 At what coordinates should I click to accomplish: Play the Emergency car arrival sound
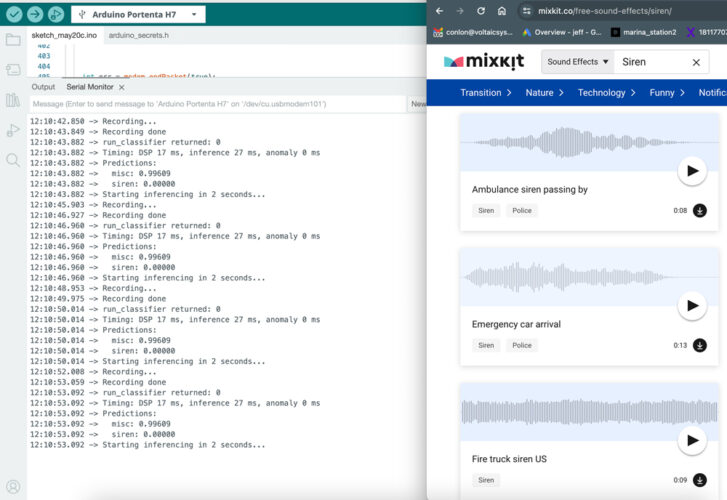tap(691, 306)
